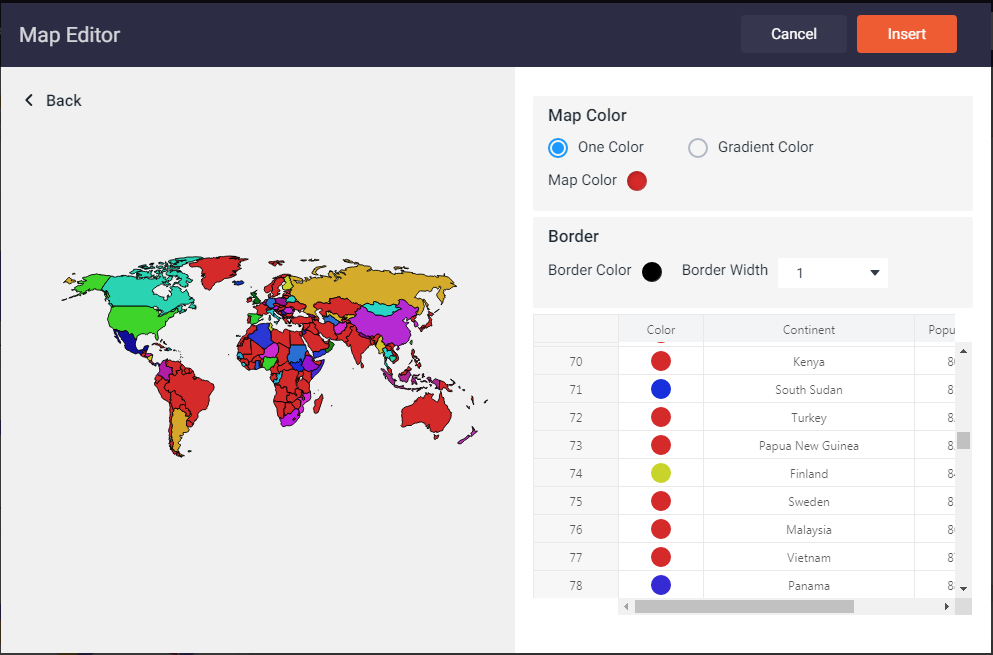Screen dimensions: 993x655
Task: Cancel the Map Editor dialog
Action: coord(794,34)
